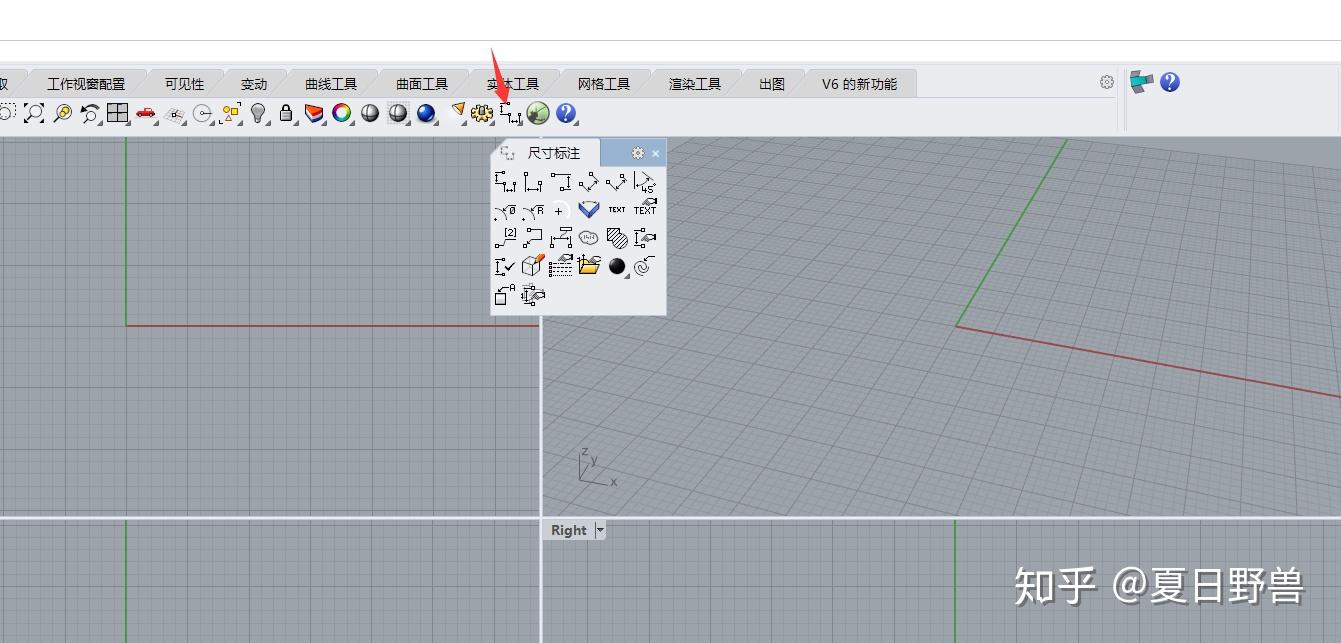Close the 尺寸标注 floating panel
The width and height of the screenshot is (1341, 643).
(656, 153)
